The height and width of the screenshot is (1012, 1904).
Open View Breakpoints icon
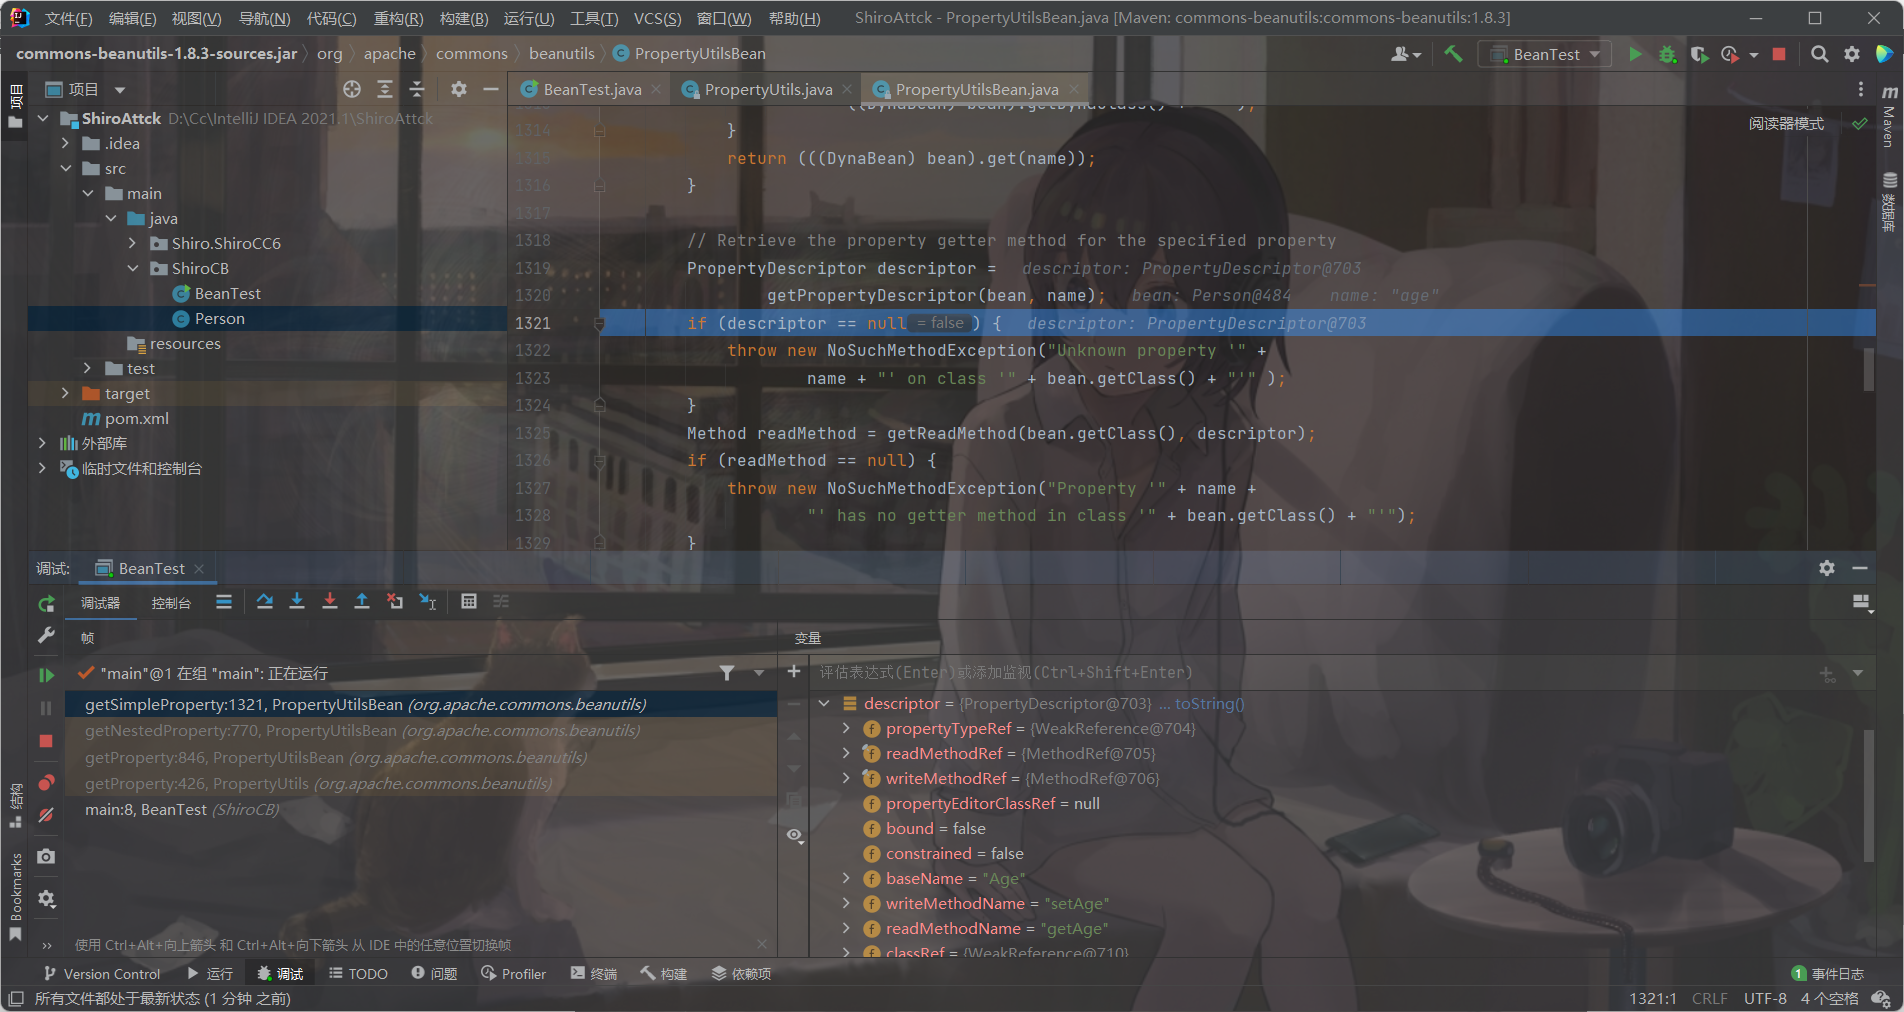pyautogui.click(x=46, y=782)
